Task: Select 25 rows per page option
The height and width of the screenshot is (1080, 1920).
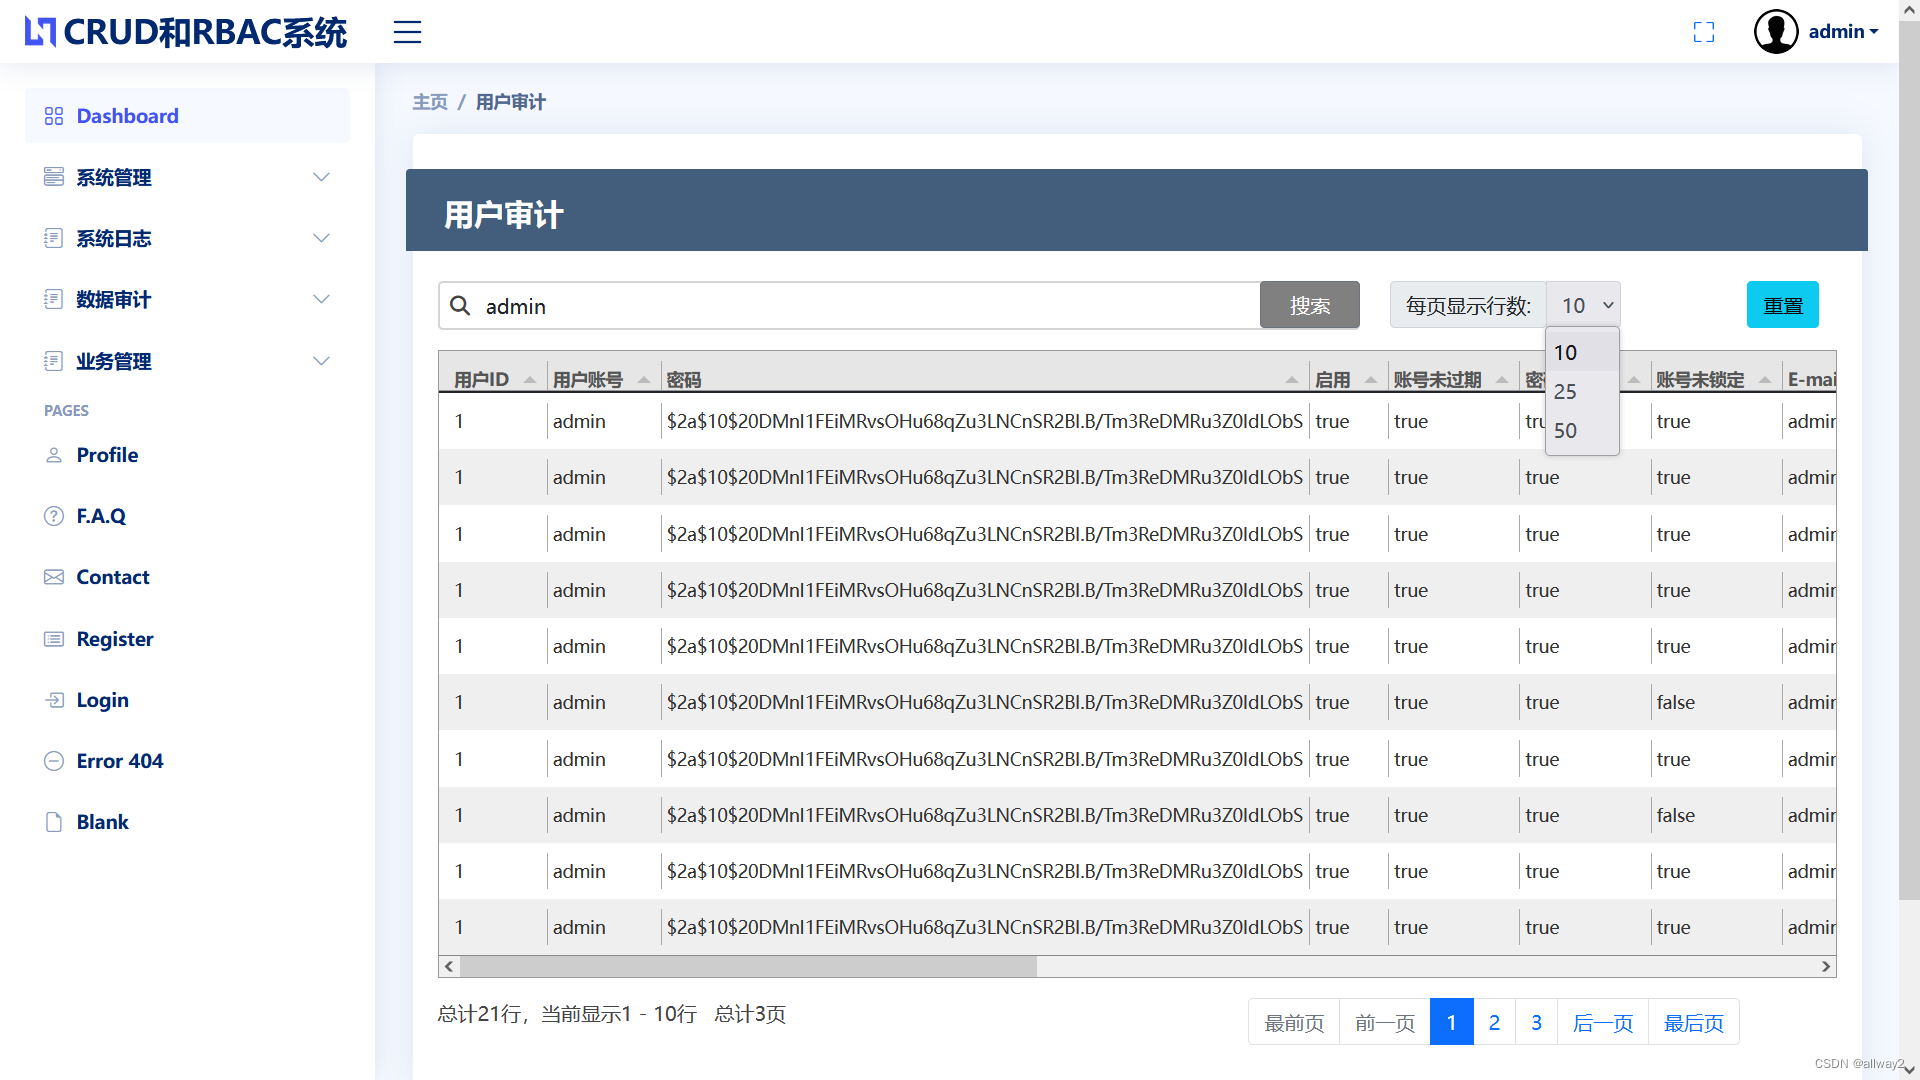Action: coord(1566,391)
